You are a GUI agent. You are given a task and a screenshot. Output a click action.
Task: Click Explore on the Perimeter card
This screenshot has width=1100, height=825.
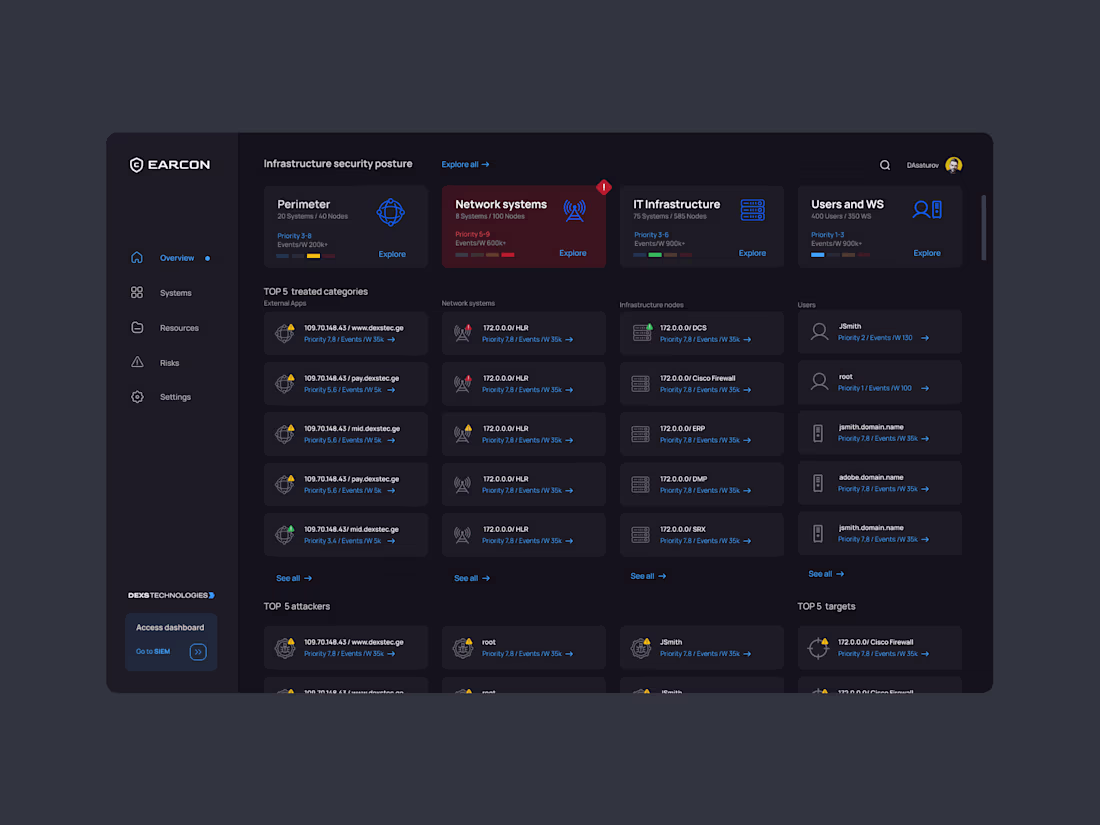click(392, 254)
